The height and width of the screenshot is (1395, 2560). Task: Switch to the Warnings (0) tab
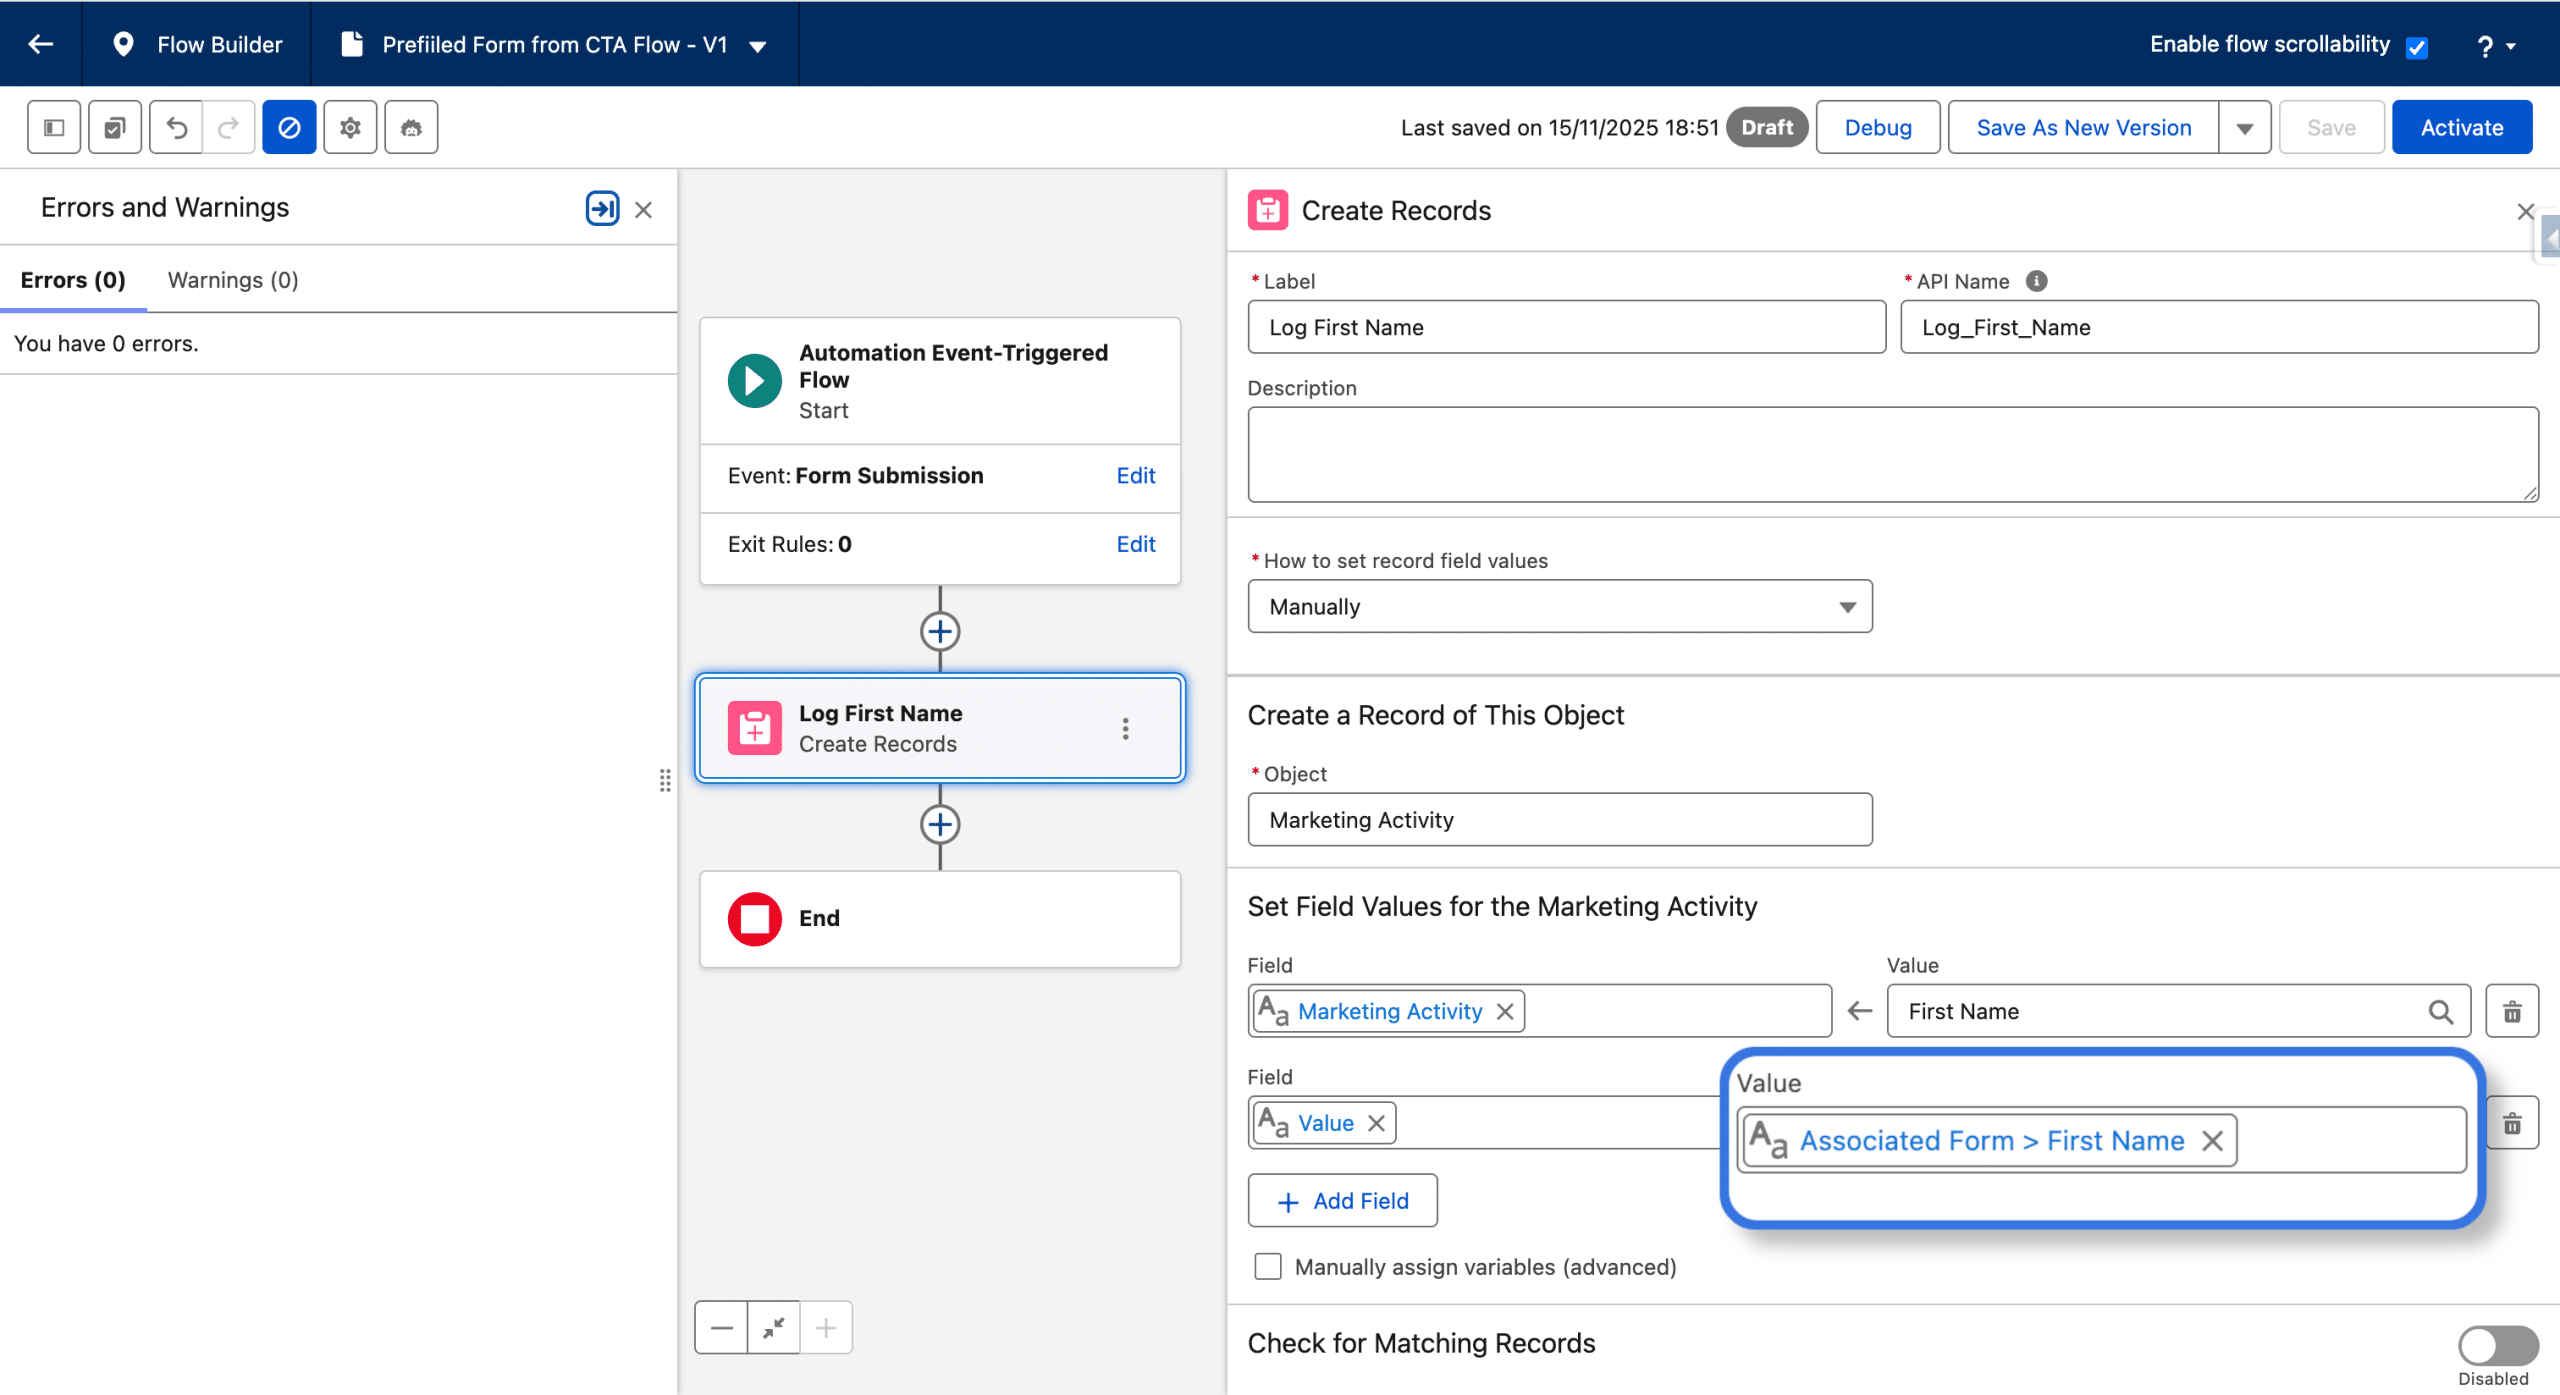pos(233,280)
